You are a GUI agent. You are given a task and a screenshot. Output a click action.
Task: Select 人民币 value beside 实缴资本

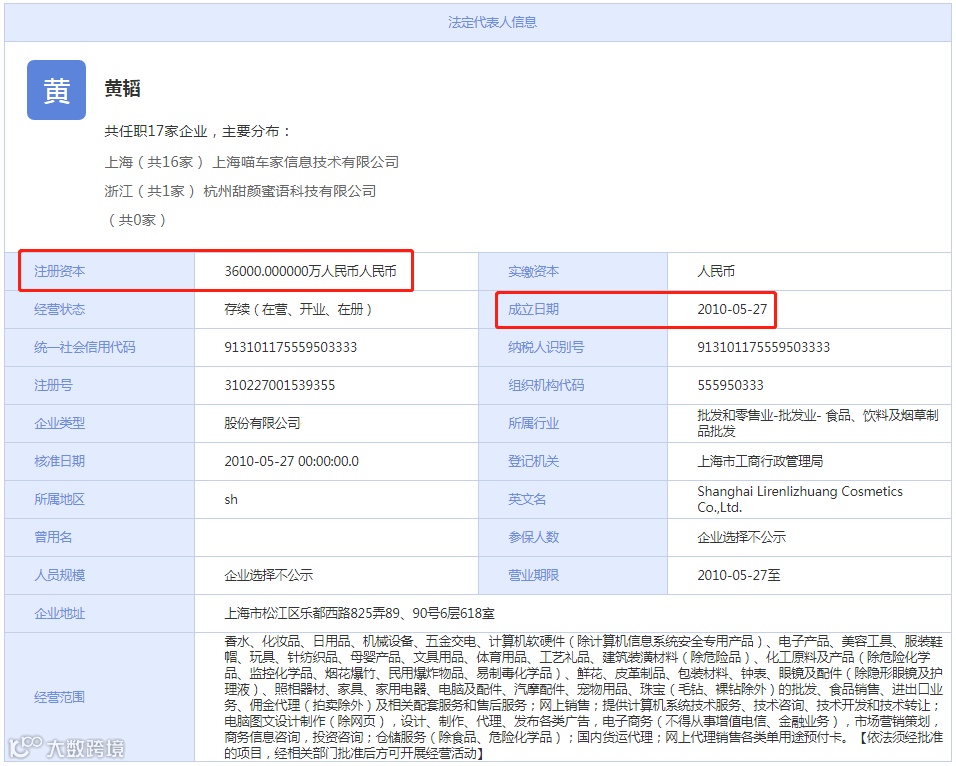(x=716, y=271)
